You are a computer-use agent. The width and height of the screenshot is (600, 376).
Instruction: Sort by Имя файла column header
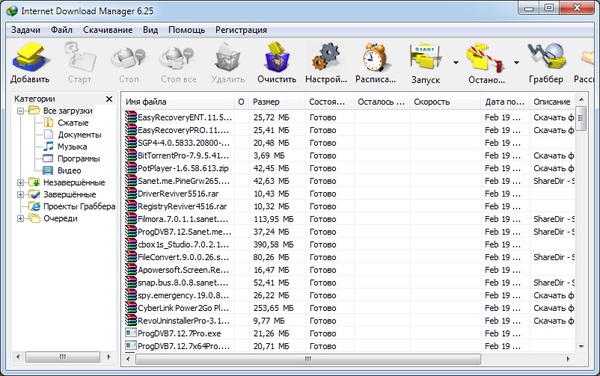(178, 102)
